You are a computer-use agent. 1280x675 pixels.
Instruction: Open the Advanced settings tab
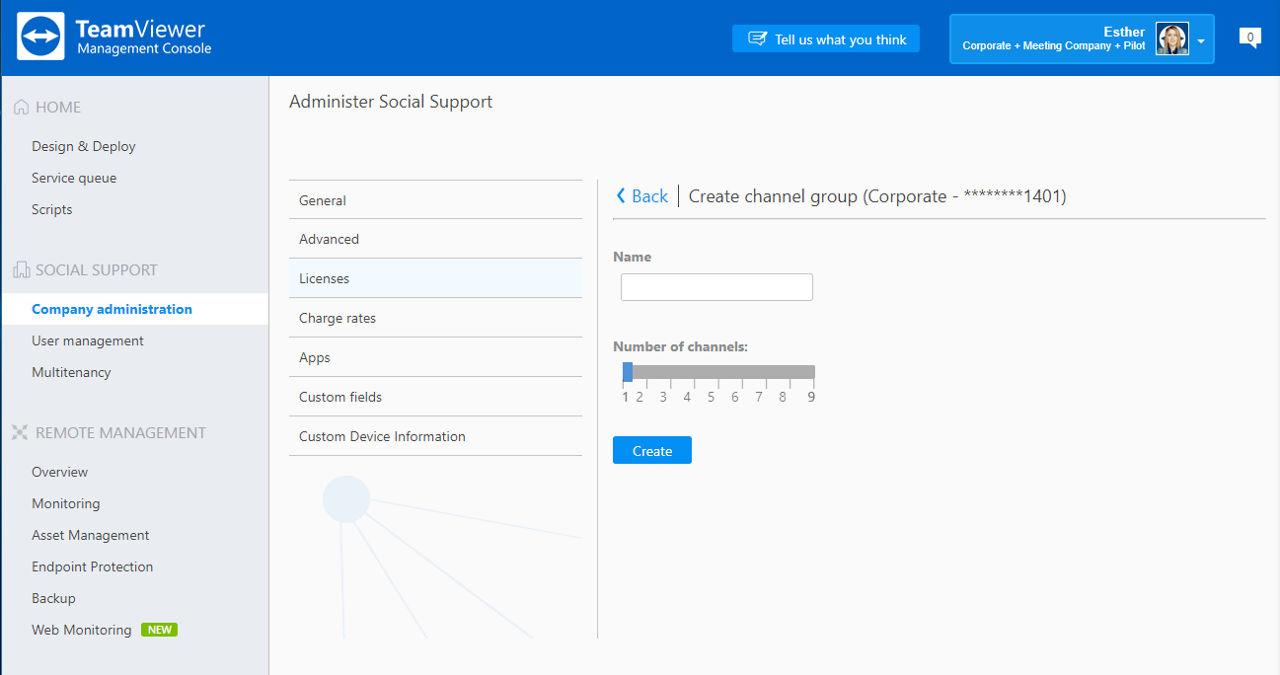[x=435, y=239]
